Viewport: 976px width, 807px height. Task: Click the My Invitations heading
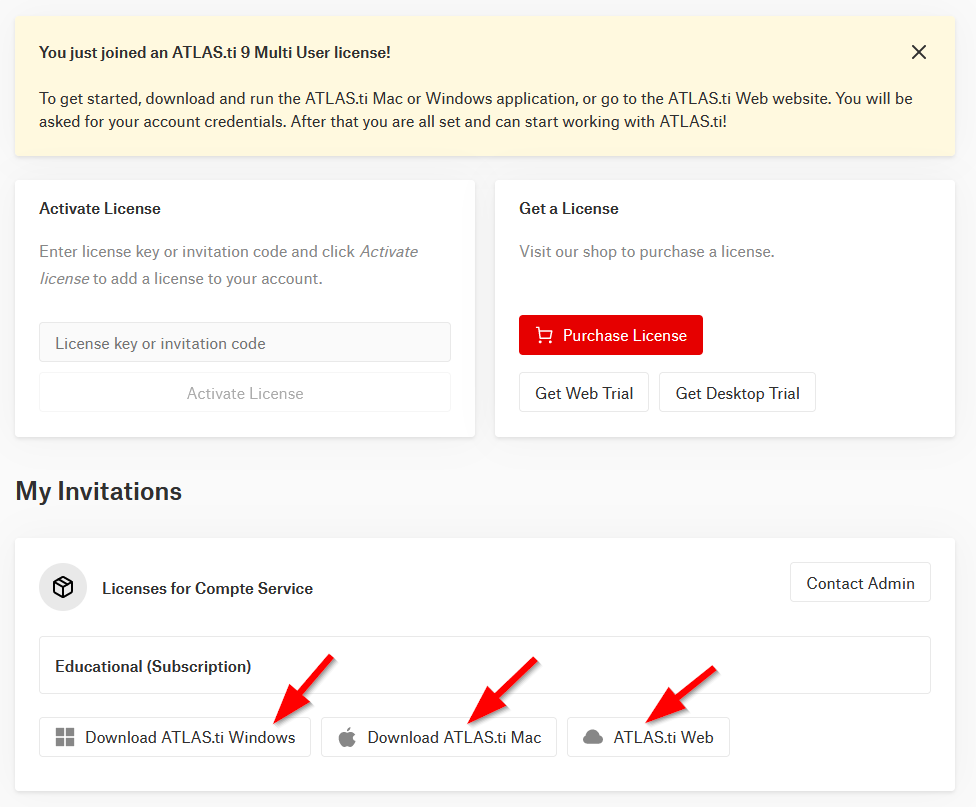tap(99, 492)
